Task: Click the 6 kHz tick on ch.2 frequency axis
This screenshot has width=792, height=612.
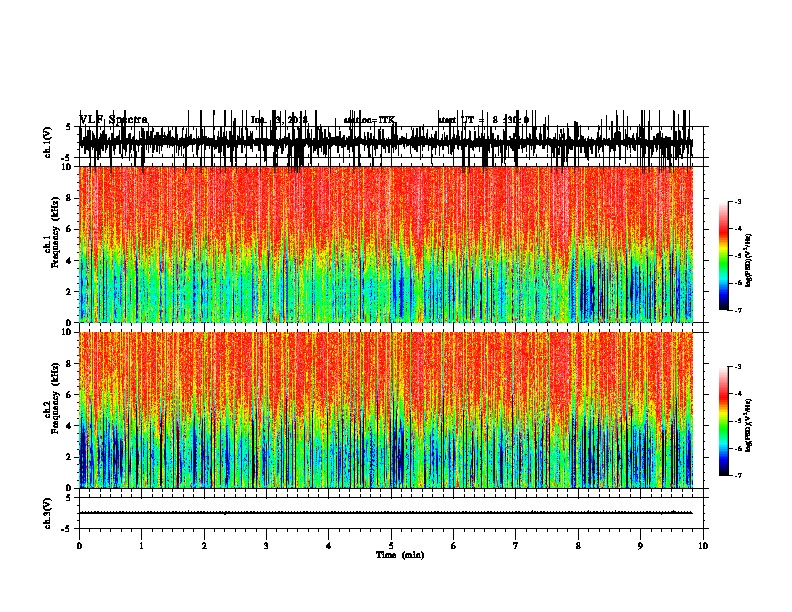Action: (70, 395)
